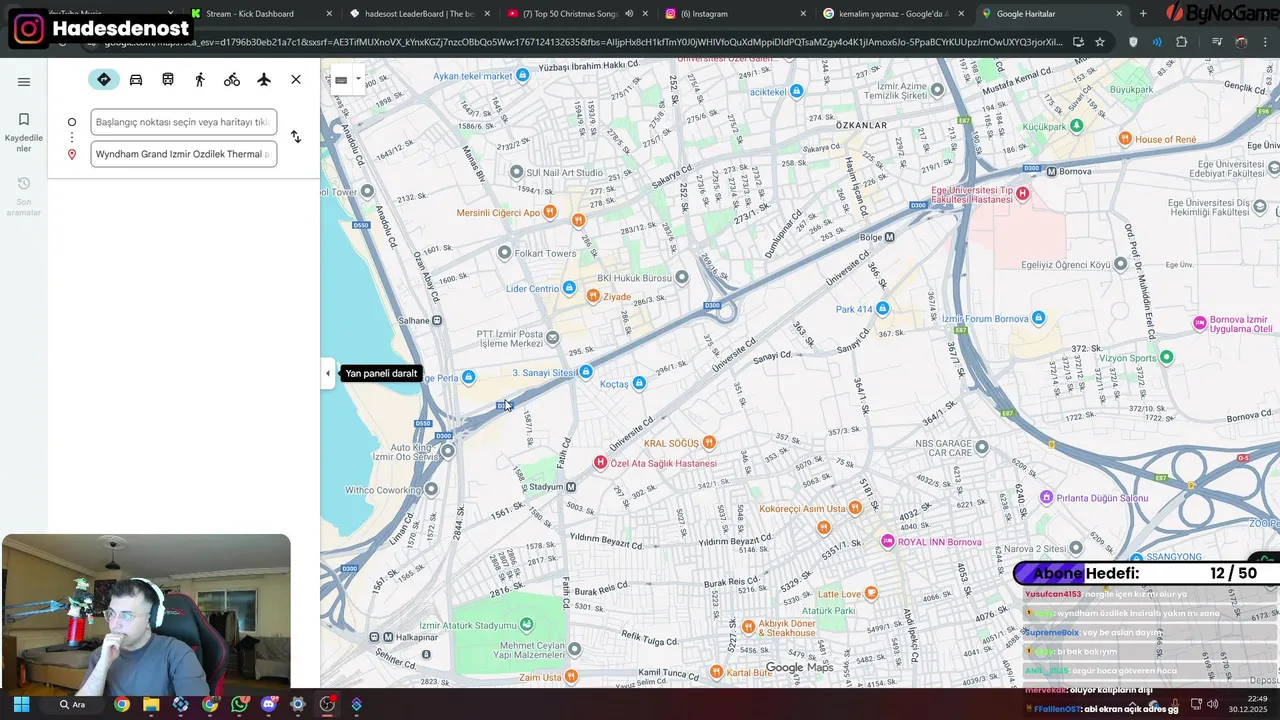1280x720 pixels.
Task: Select Lider Centrio shopping pin
Action: (569, 288)
